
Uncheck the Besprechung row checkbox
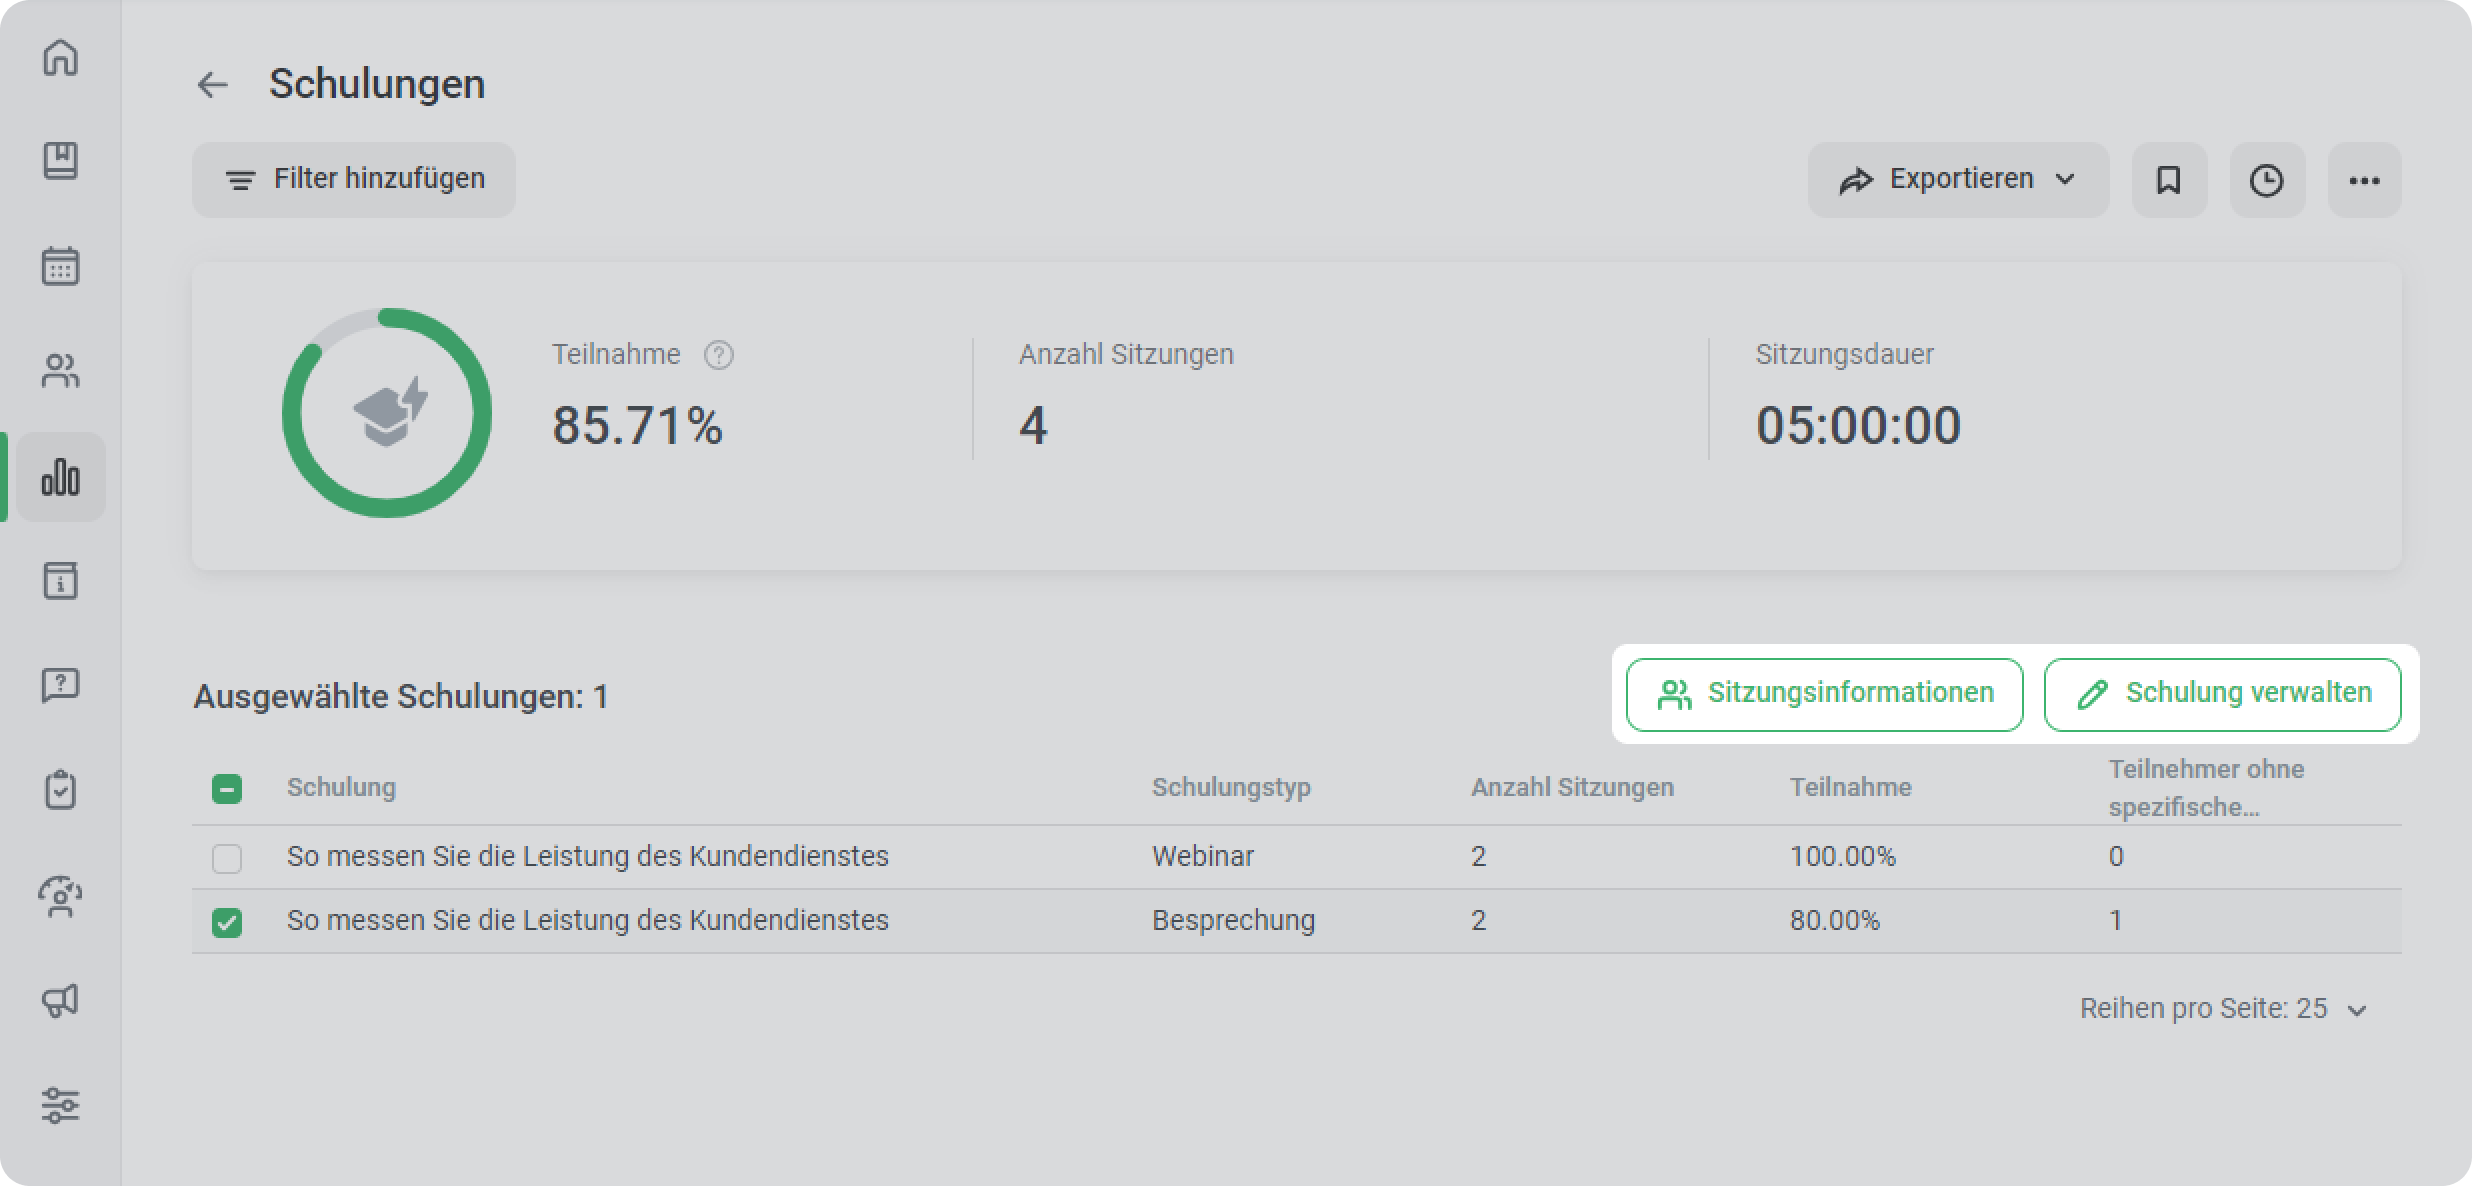(x=227, y=922)
